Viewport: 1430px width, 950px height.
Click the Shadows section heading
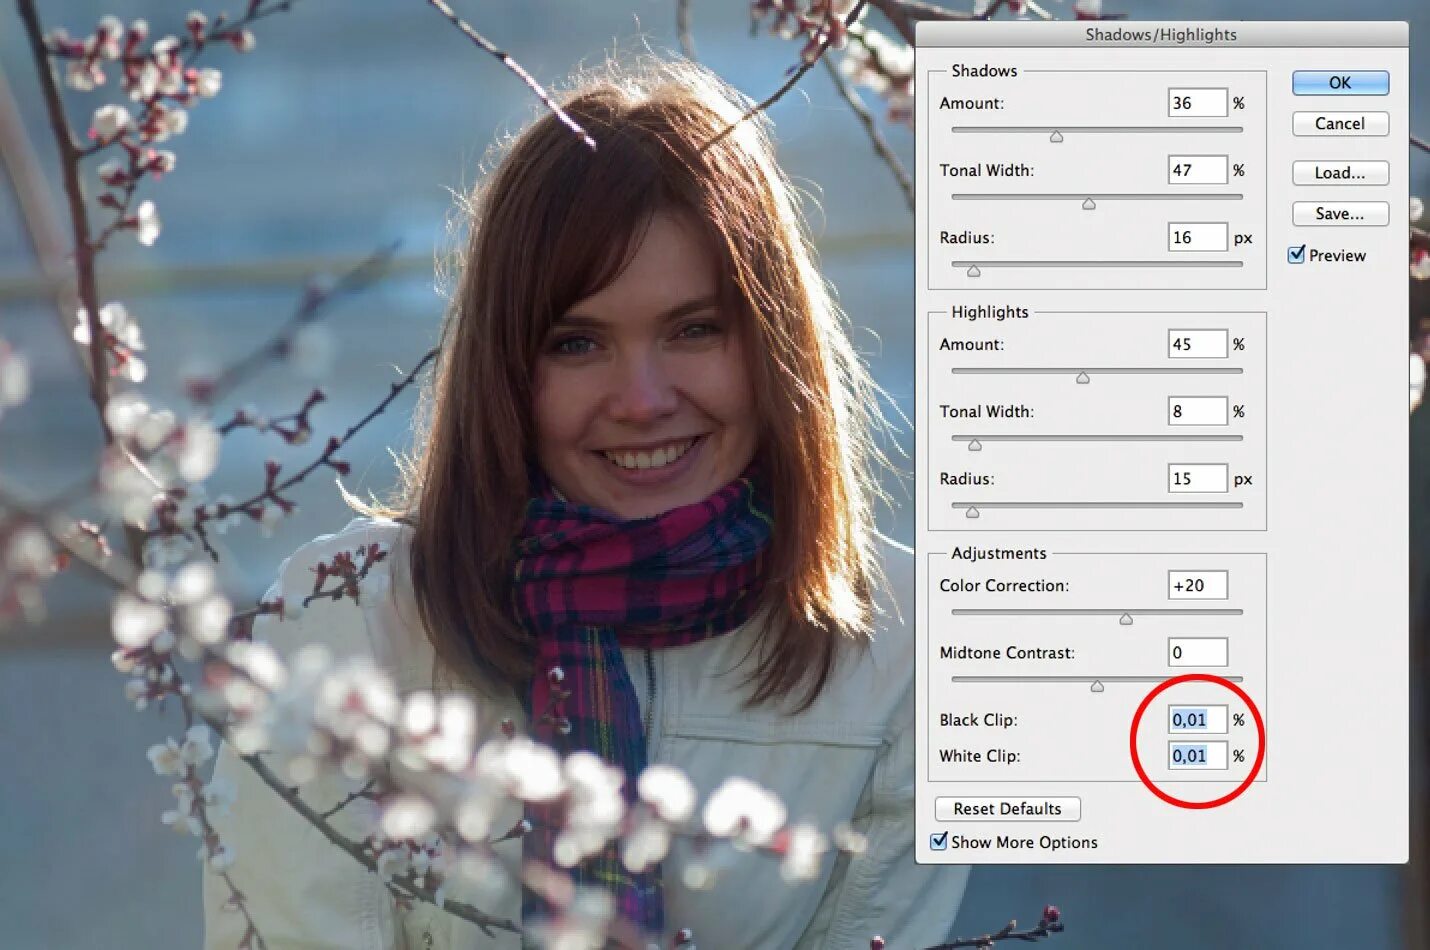click(x=984, y=71)
